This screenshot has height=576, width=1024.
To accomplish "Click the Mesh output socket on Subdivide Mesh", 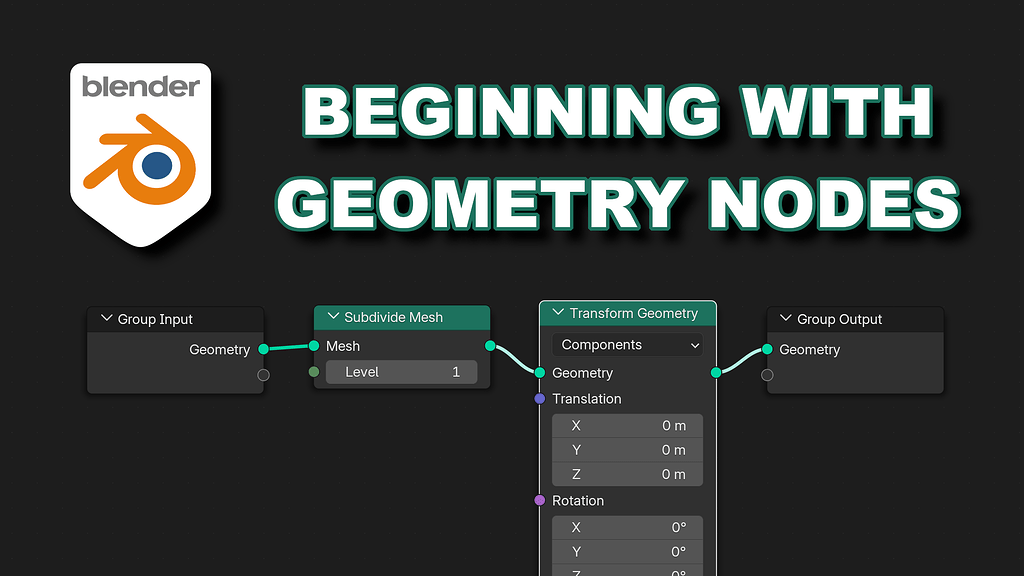I will 490,345.
